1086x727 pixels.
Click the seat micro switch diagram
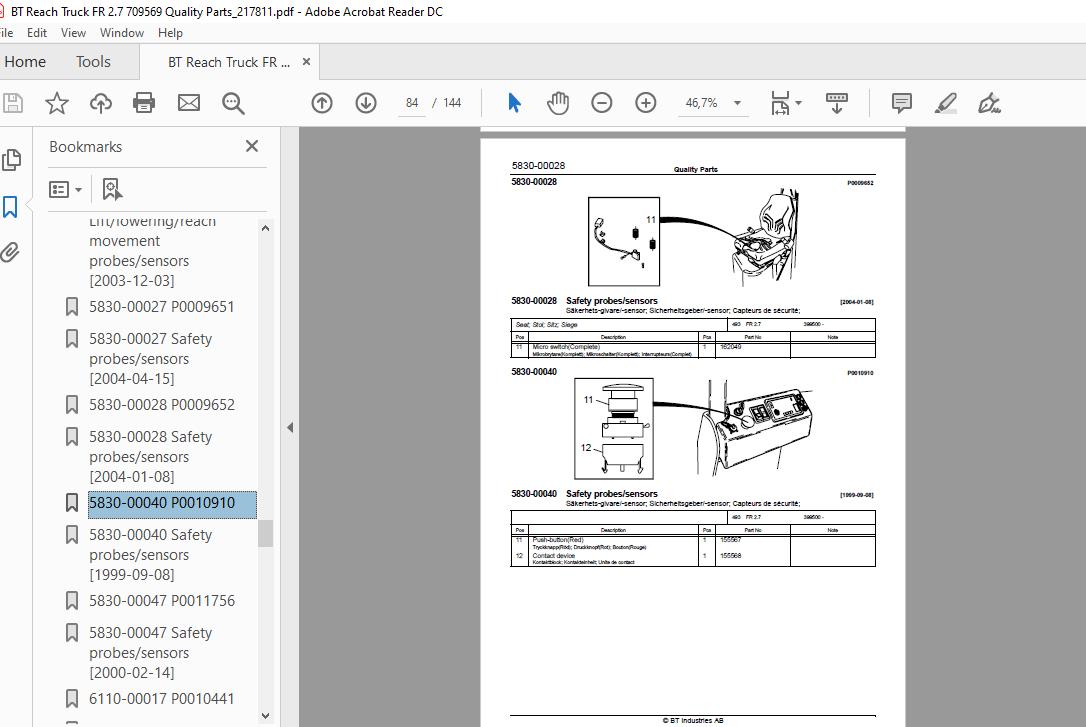click(x=623, y=242)
